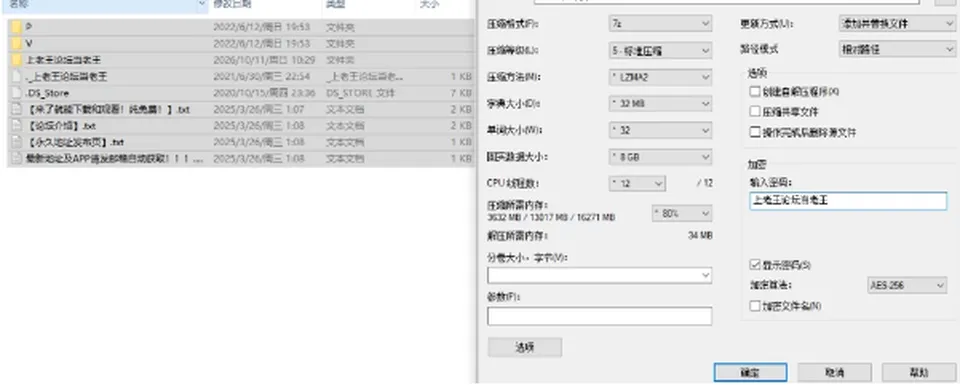Open the 压缩格式 dropdown showing 7z
Viewport: 960px width, 385px height.
pos(661,24)
